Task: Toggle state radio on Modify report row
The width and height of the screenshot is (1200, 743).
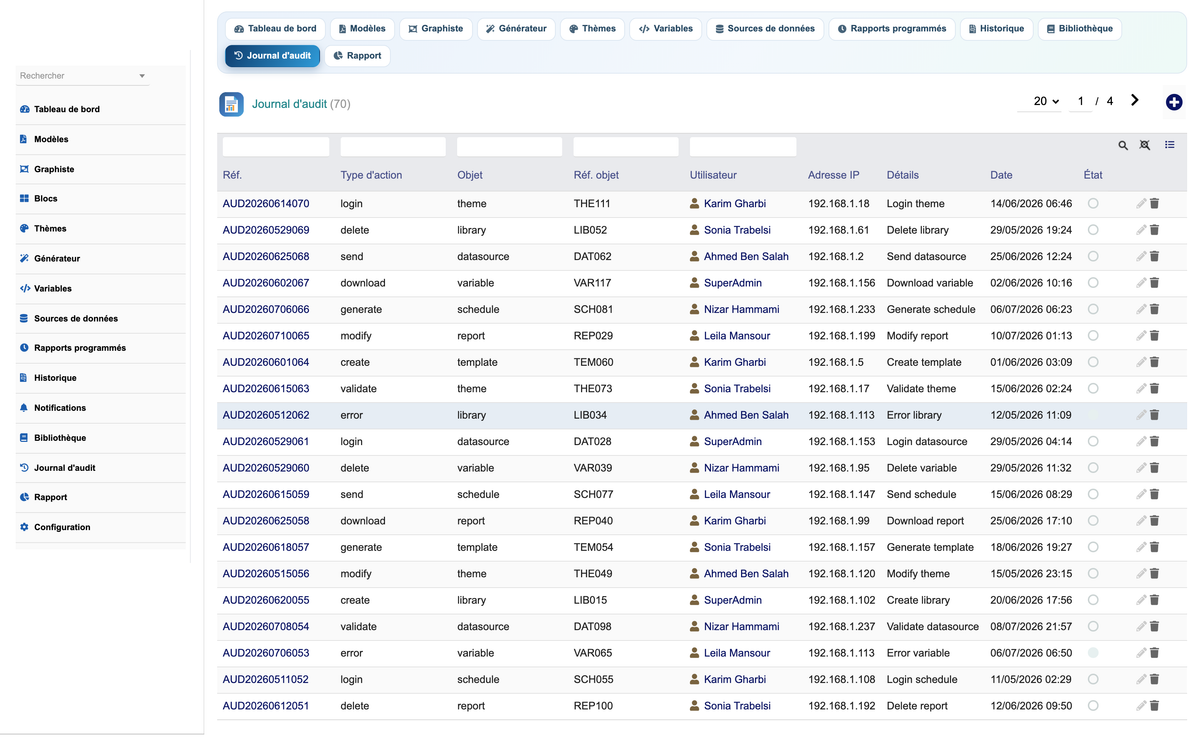Action: (x=1093, y=336)
